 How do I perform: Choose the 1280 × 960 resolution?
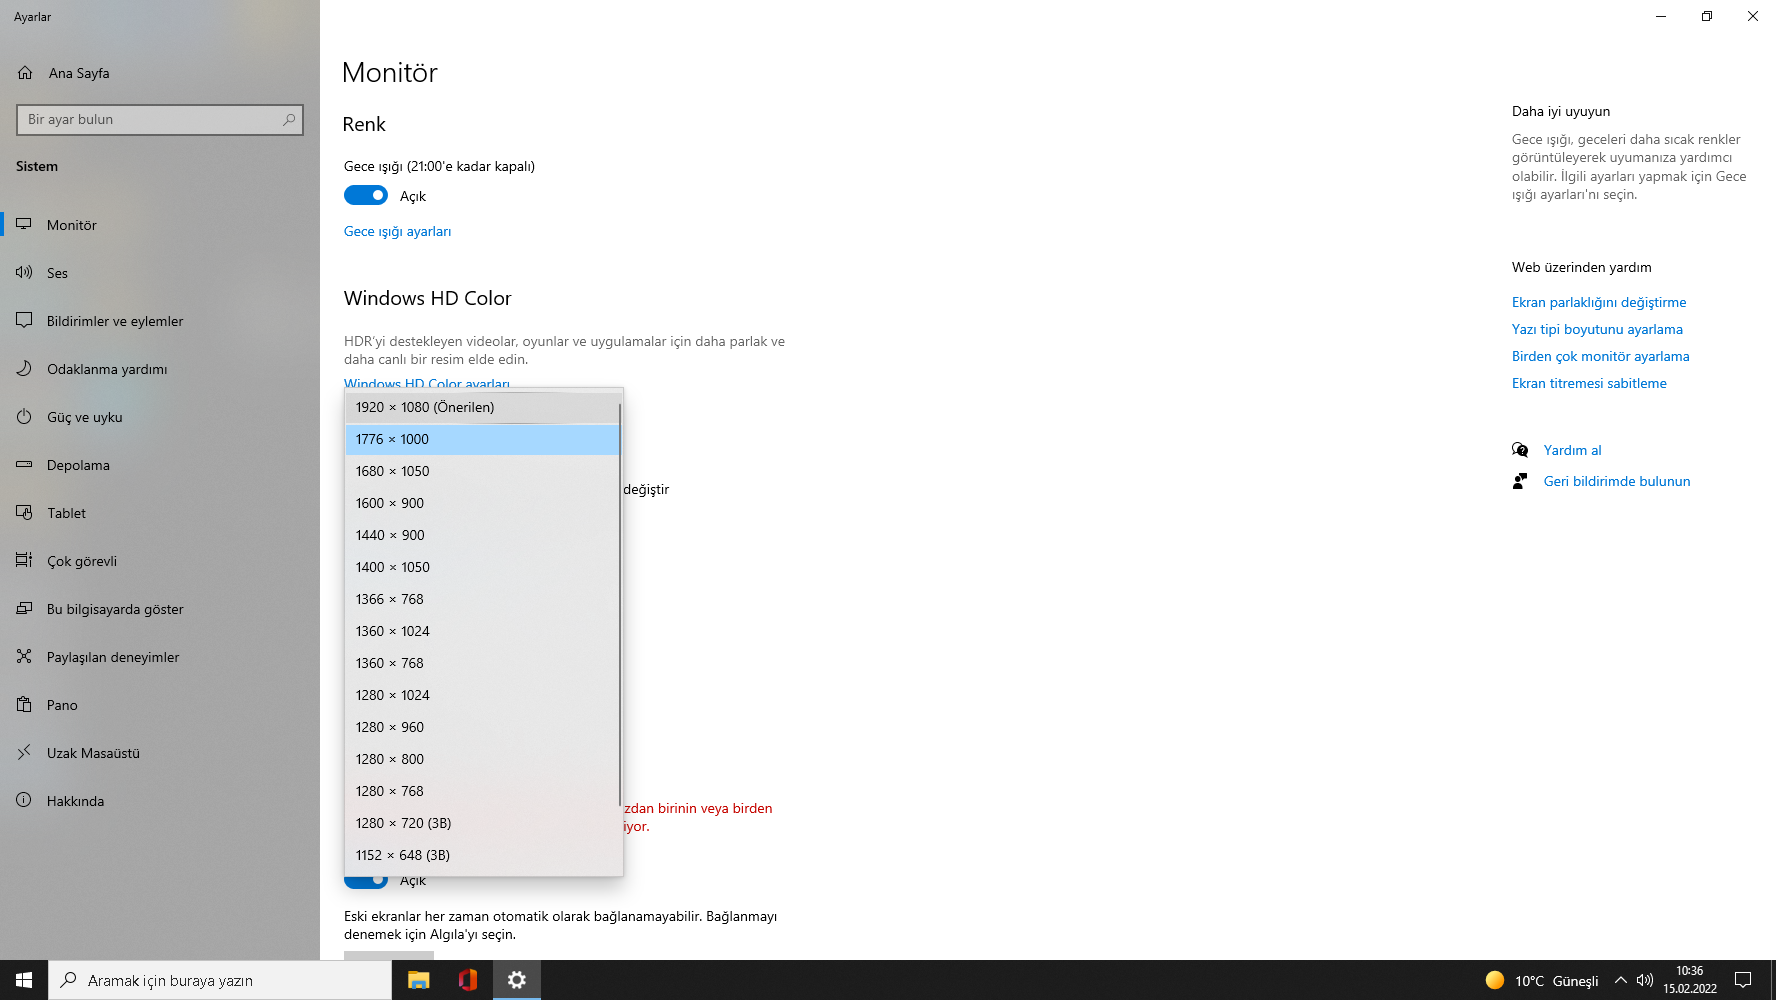pos(483,727)
